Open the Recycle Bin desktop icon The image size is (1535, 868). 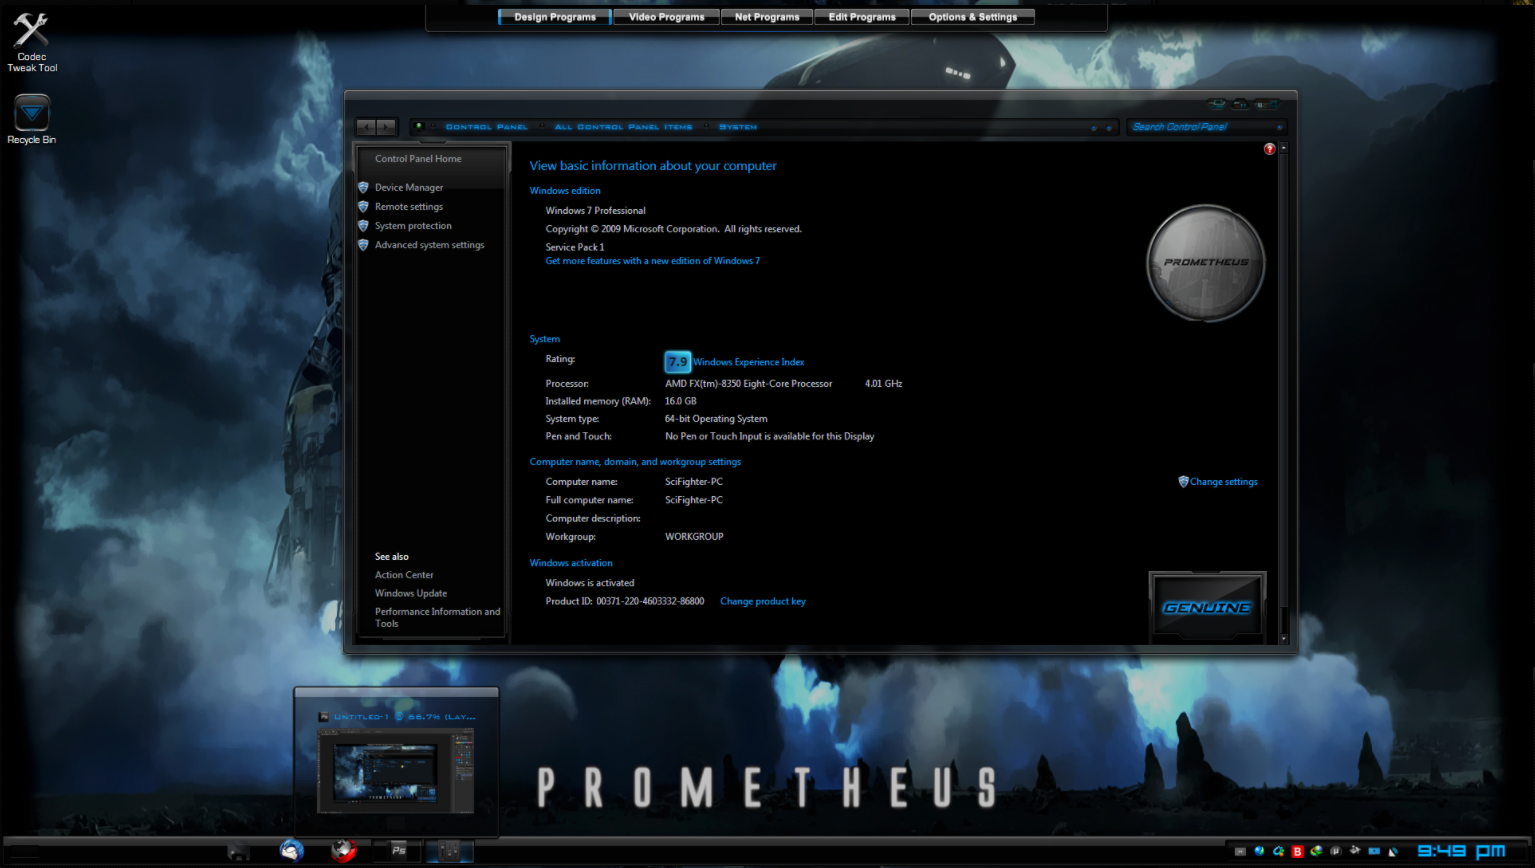(31, 120)
